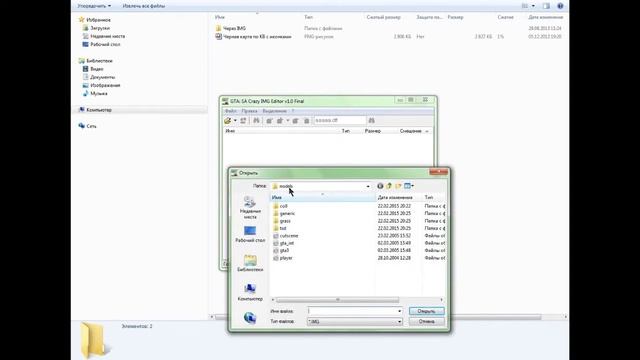Open the Упорядочить dropdown in Explorer
Screen dimensions: 640x360
94,6
